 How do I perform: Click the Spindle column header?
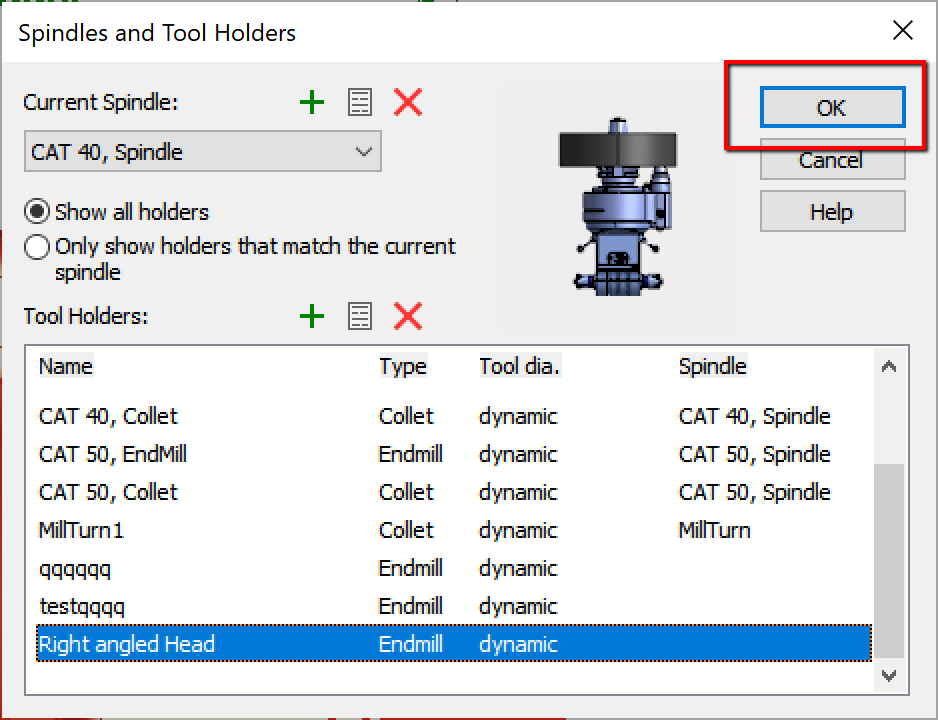click(712, 366)
